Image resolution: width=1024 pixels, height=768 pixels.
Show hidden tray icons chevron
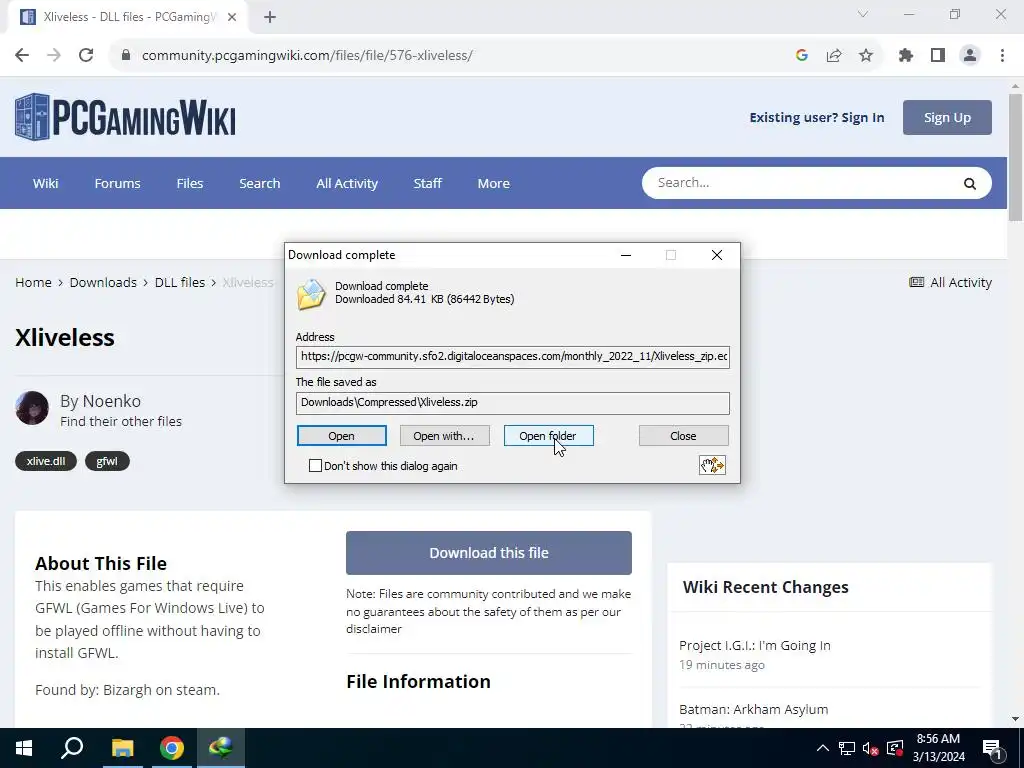(823, 748)
